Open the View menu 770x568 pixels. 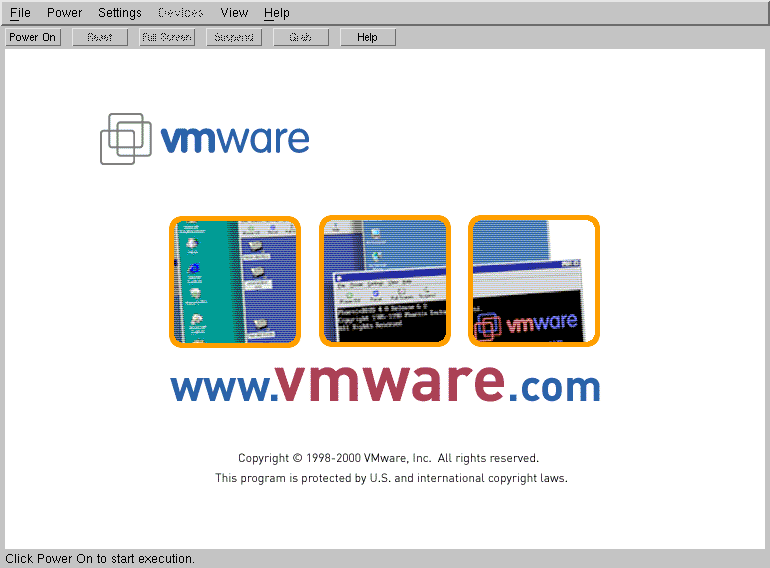pos(234,13)
